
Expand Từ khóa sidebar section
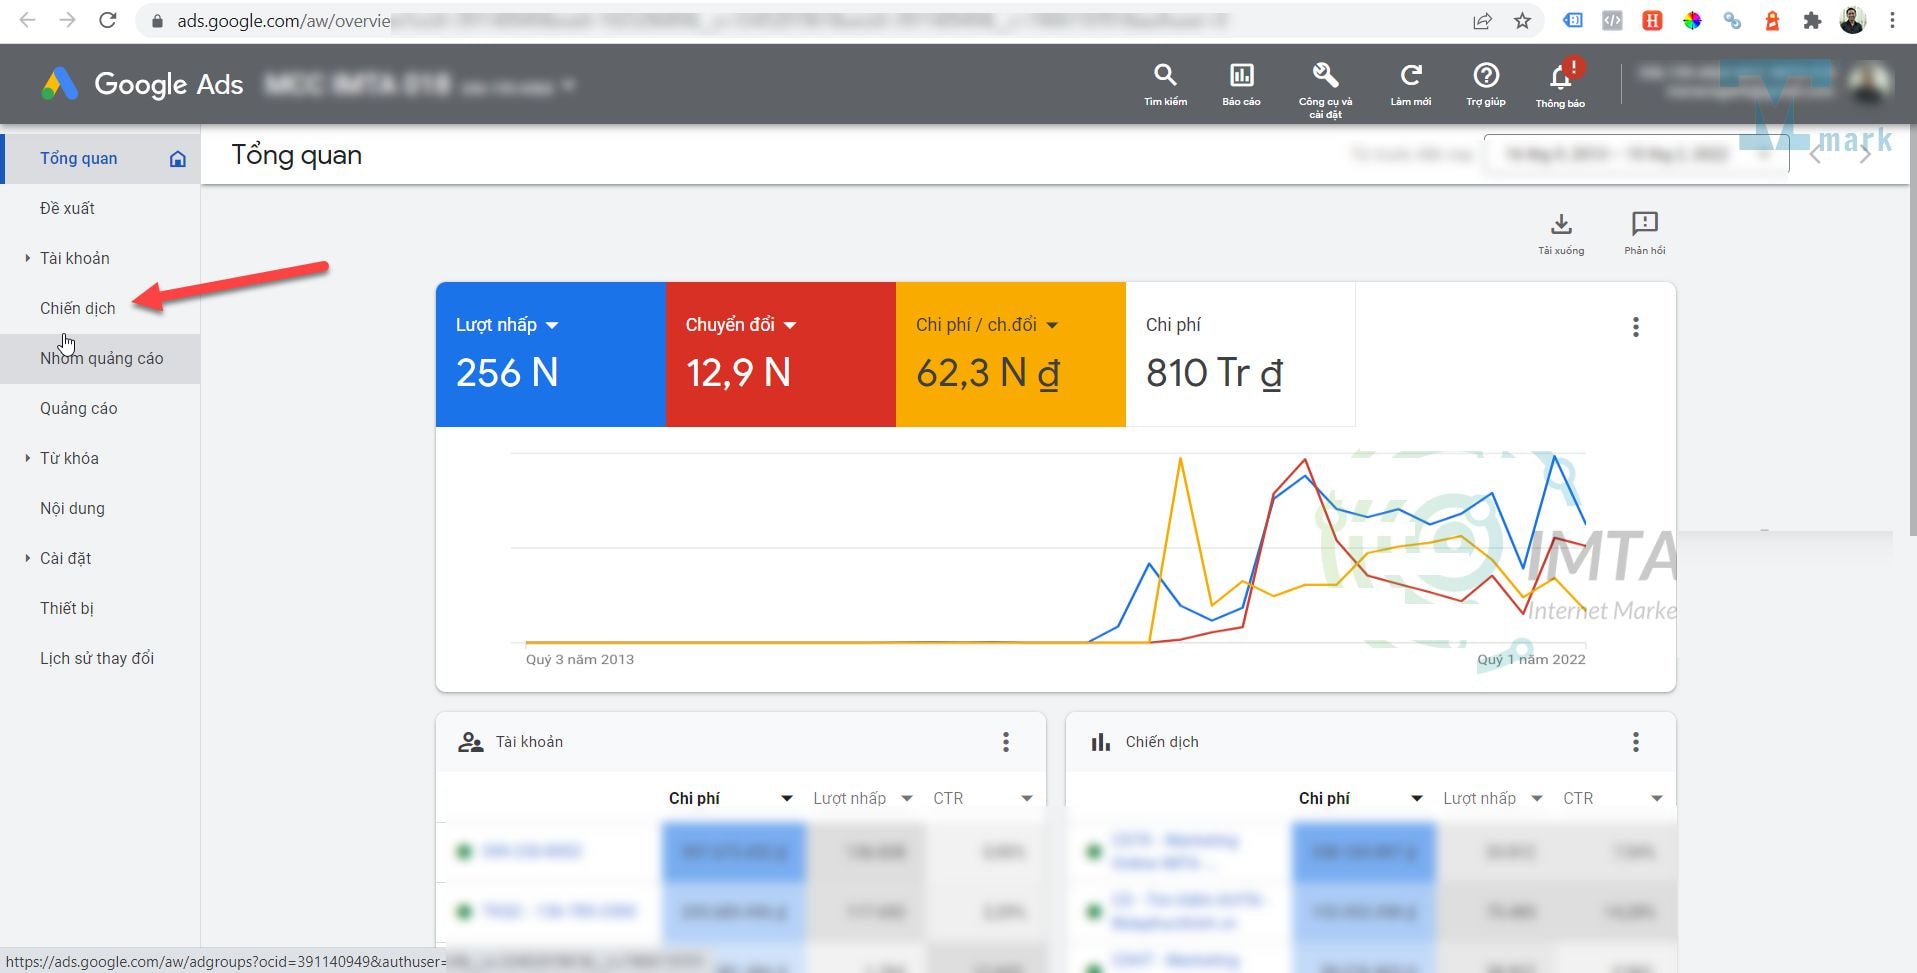pos(27,458)
